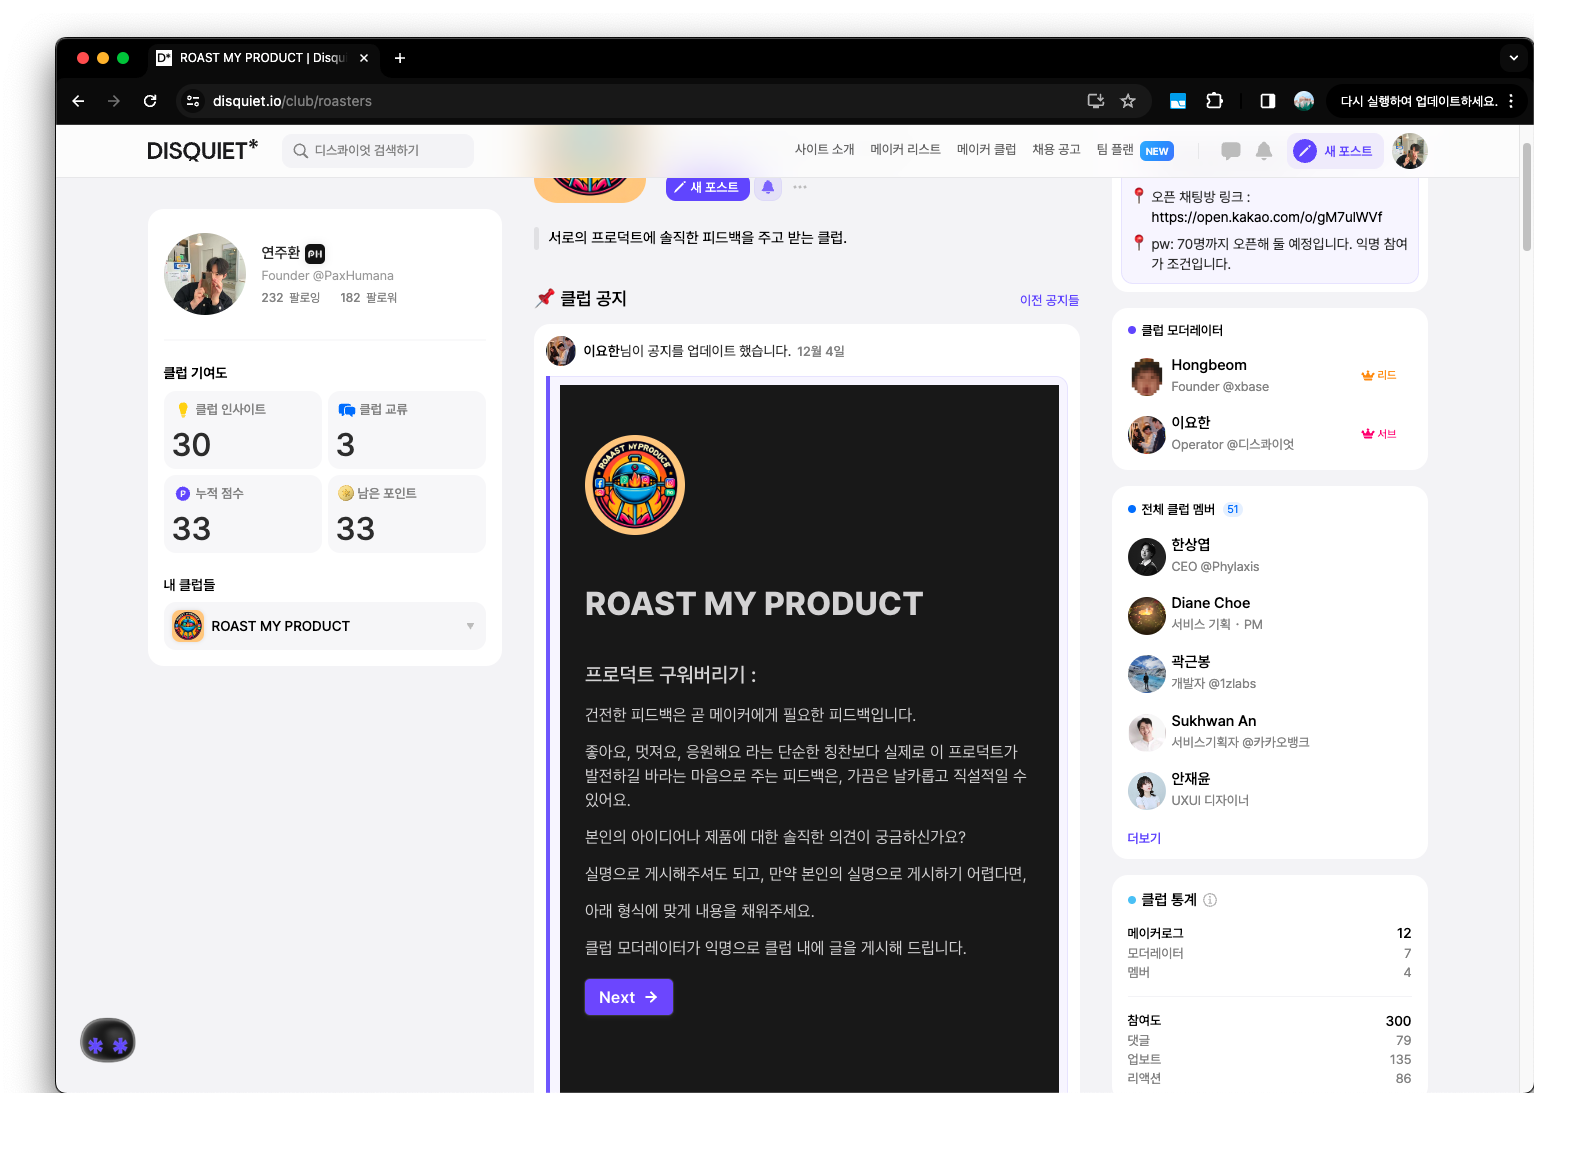Open the 사이트 소개 menu

pyautogui.click(x=825, y=150)
